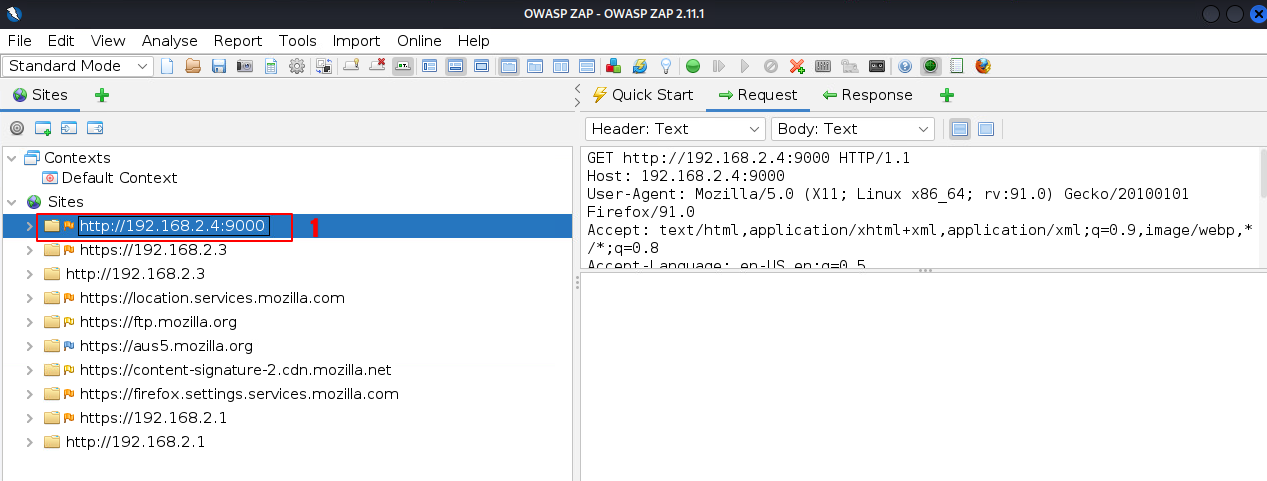Click the New Session toolbar icon
This screenshot has width=1267, height=481.
click(x=167, y=66)
